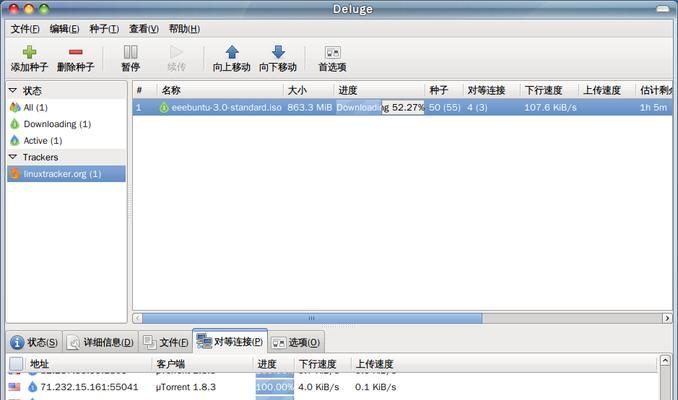Sort torrents by the 上传速度 column header in torrent list
The height and width of the screenshot is (400, 678).
click(x=606, y=90)
